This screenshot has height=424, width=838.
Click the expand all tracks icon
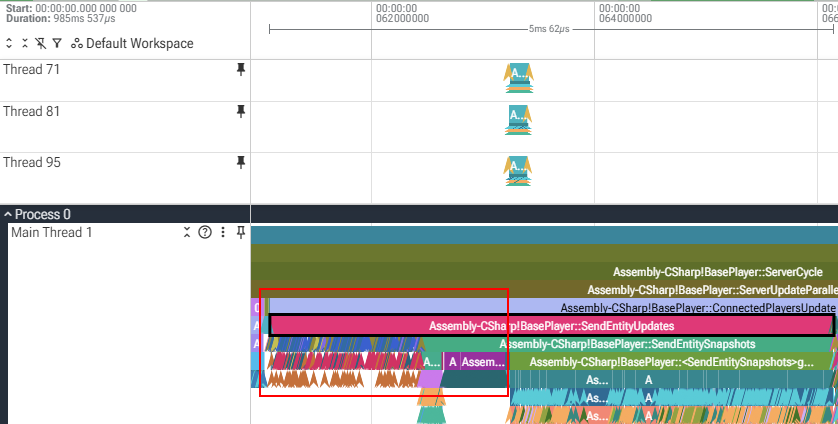point(9,43)
